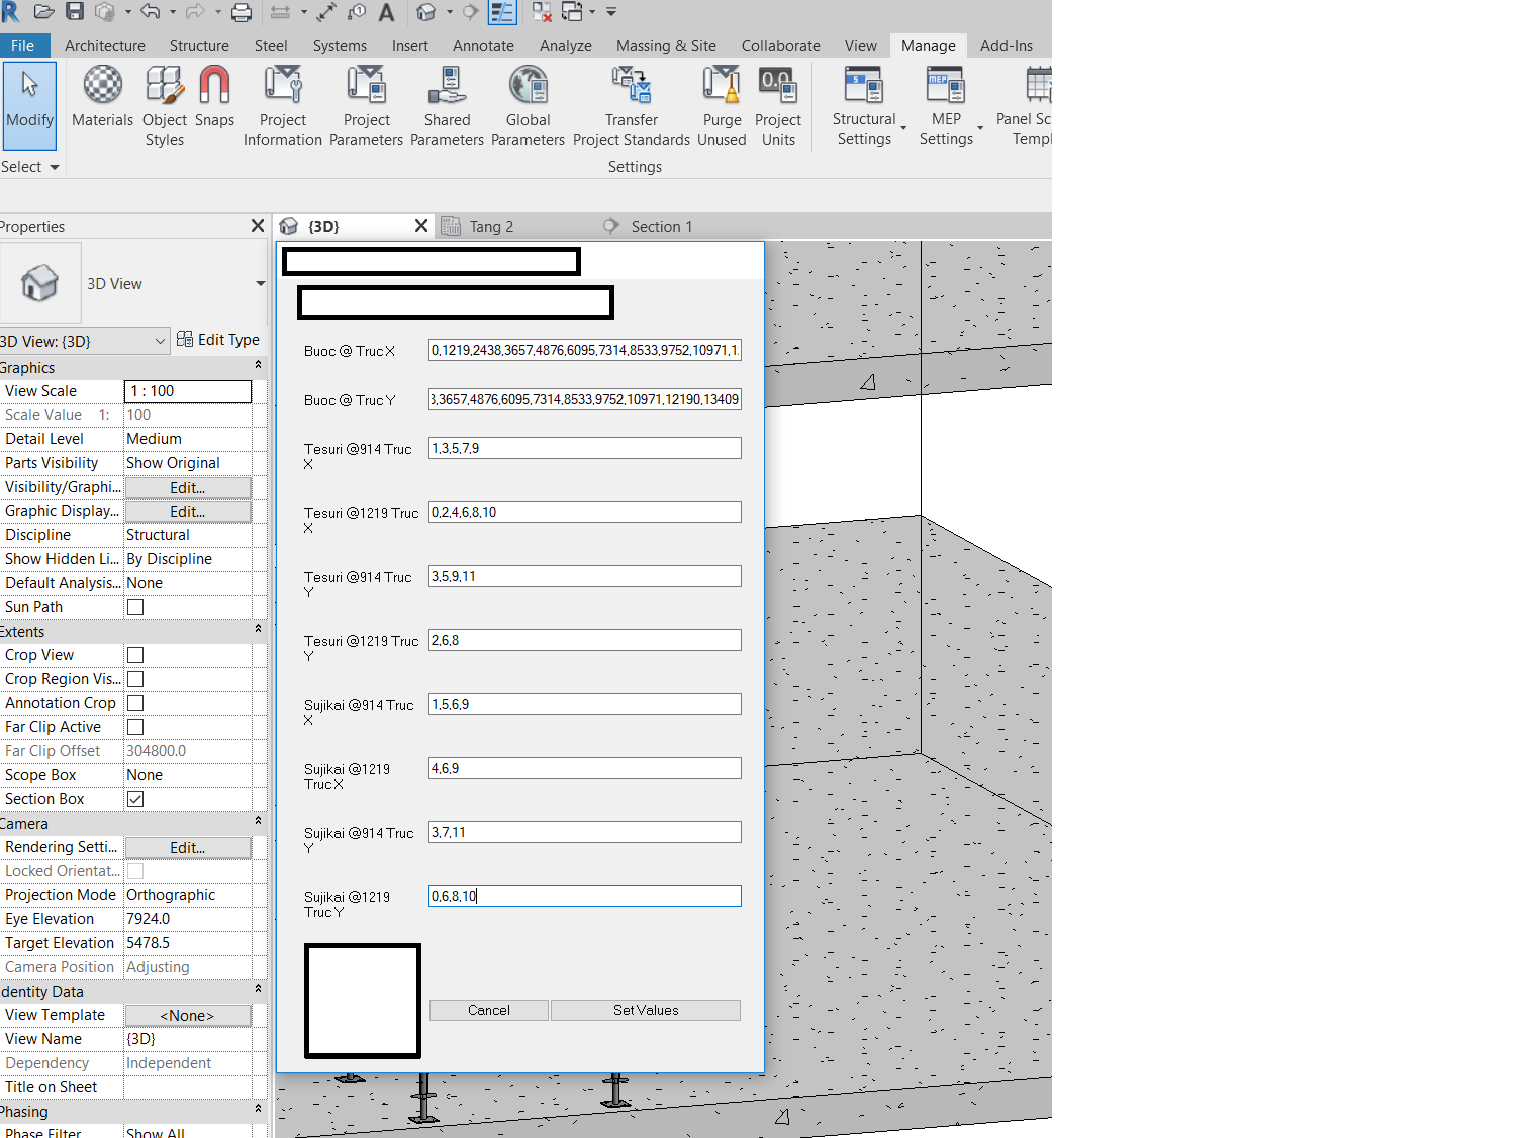Open the Shared Parameters tool
Image resolution: width=1536 pixels, height=1138 pixels.
446,104
